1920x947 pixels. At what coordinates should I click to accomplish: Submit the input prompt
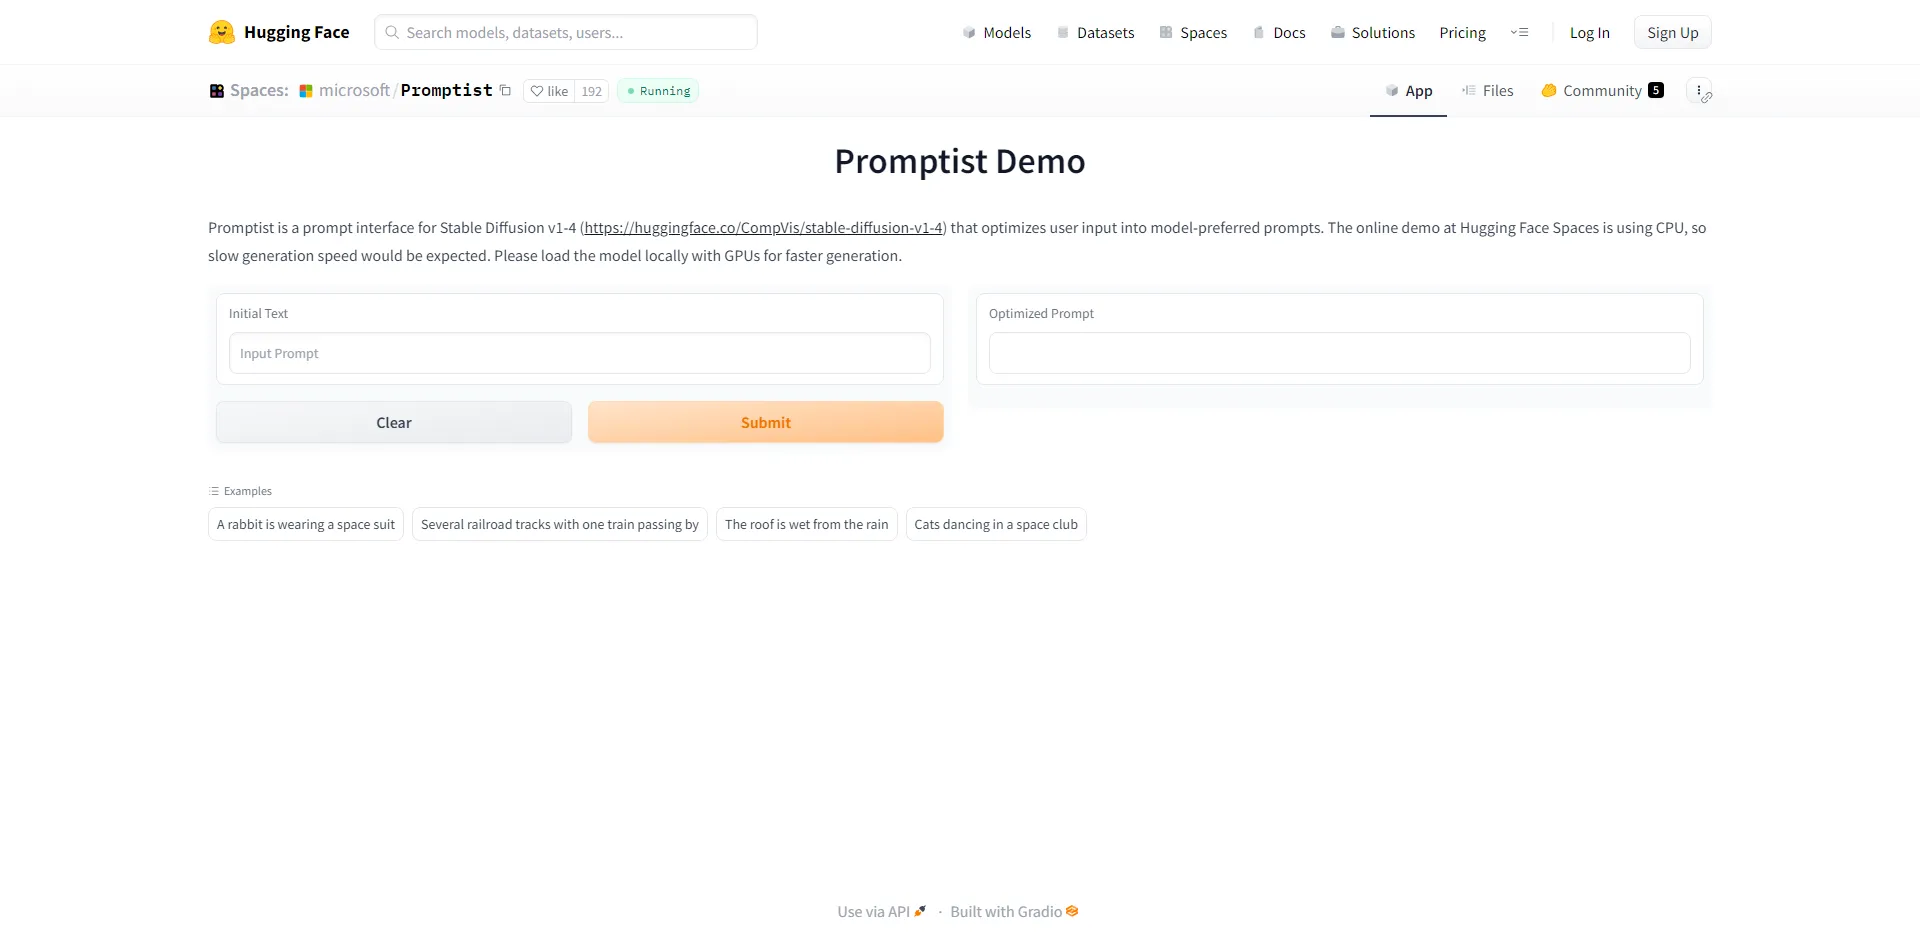[766, 422]
